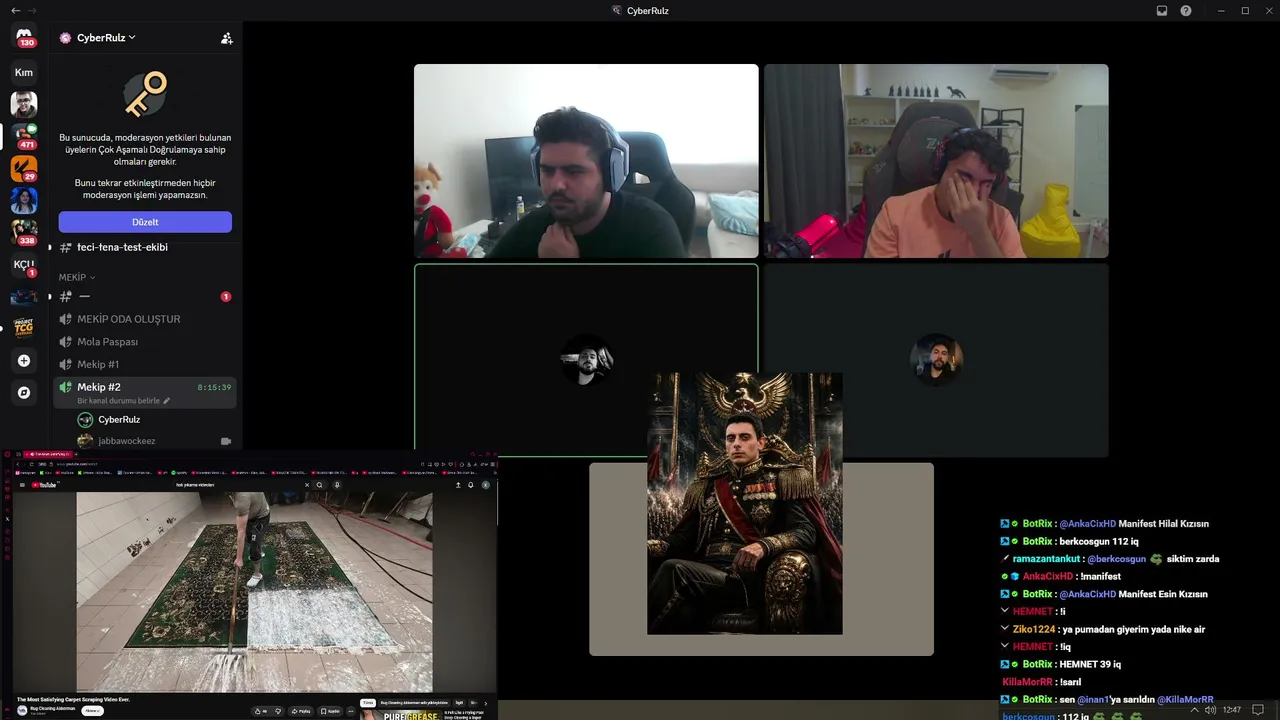Open server with 338 unread badge
Viewport: 1280px width, 720px height.
coord(24,232)
